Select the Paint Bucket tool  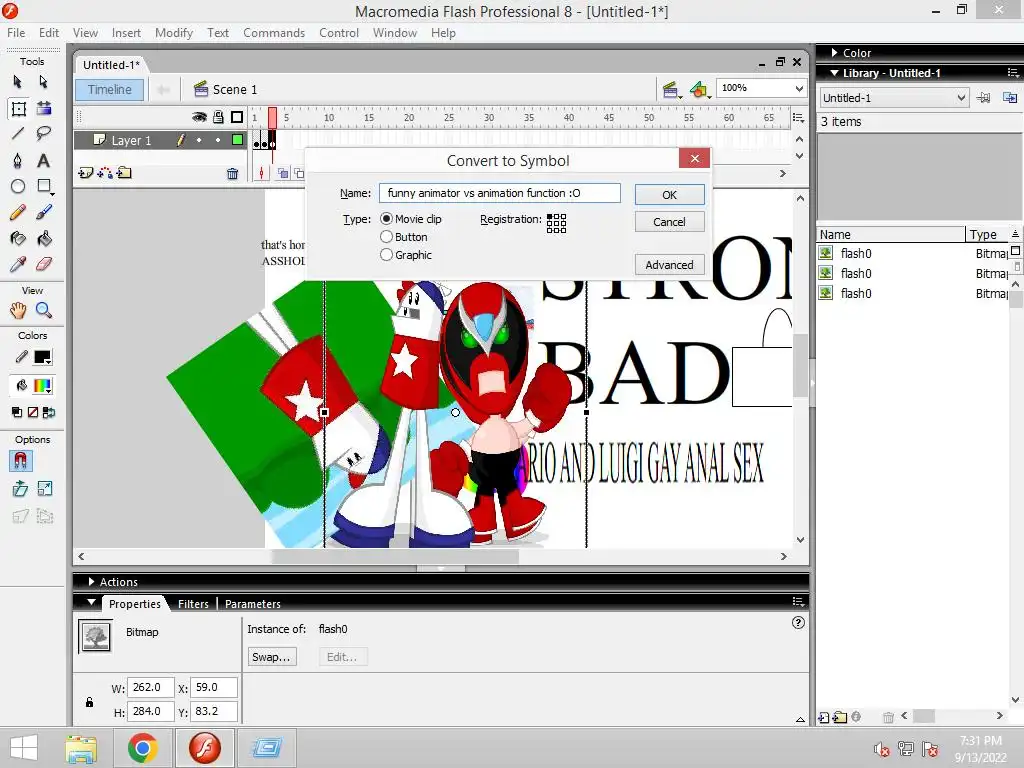(x=44, y=238)
